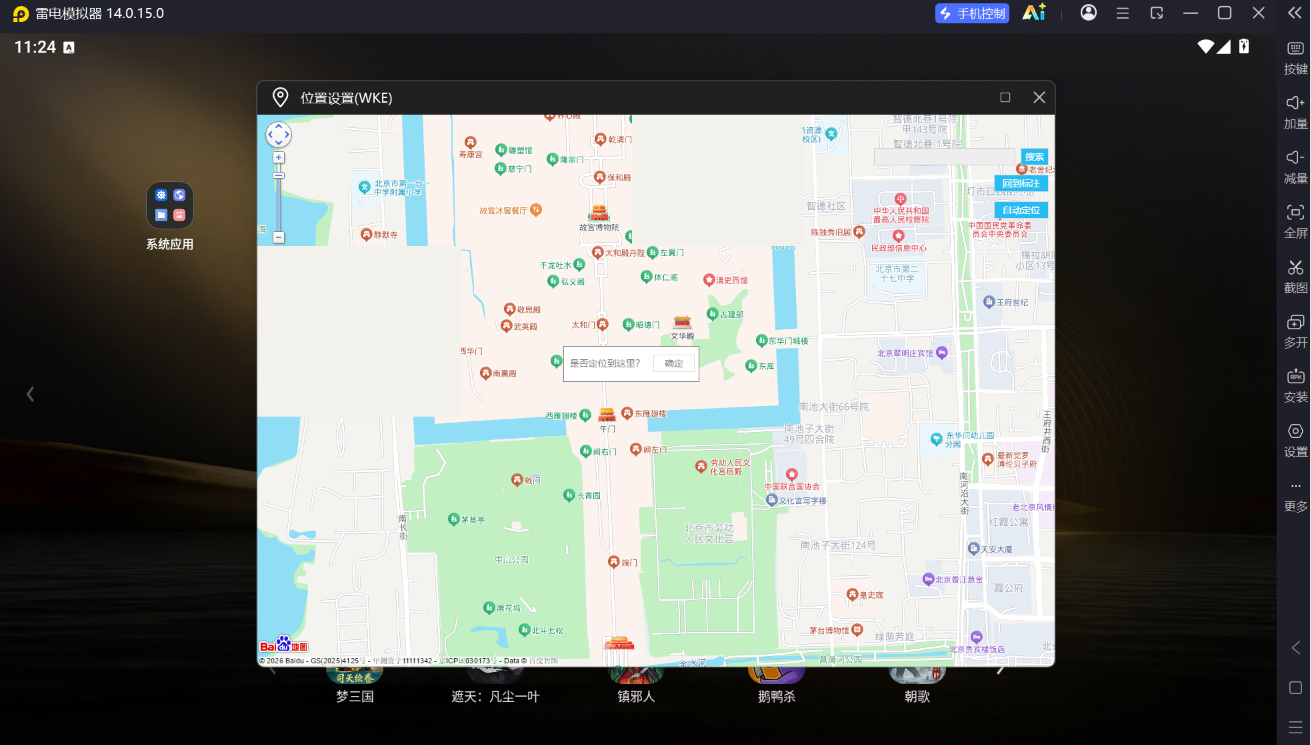Click the 北京贵宾楼饭店 hotel marker
Image resolution: width=1311 pixels, height=745 pixels.
(x=976, y=637)
